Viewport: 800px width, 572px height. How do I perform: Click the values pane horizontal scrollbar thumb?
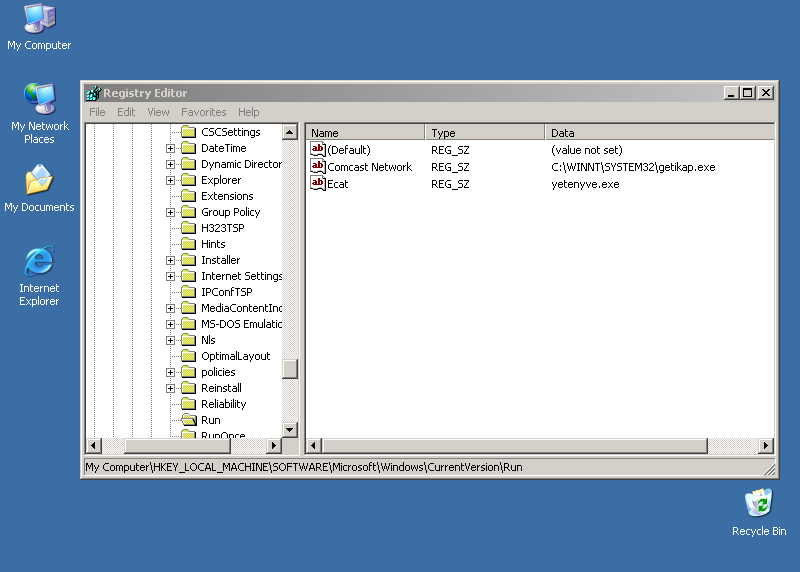514,445
